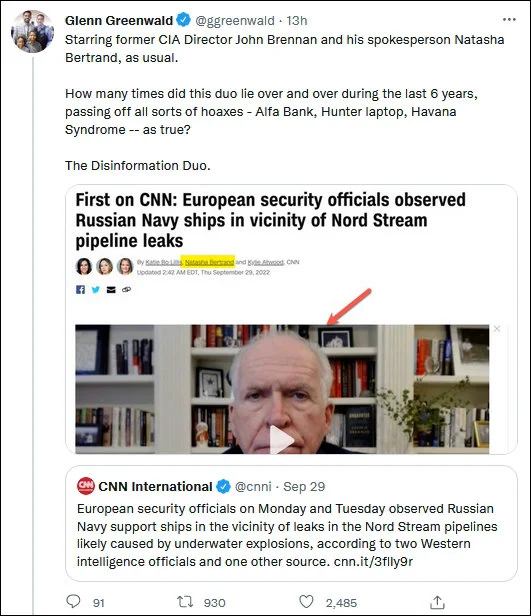The width and height of the screenshot is (531, 616).
Task: Click the reply speech bubble icon
Action: tap(73, 601)
